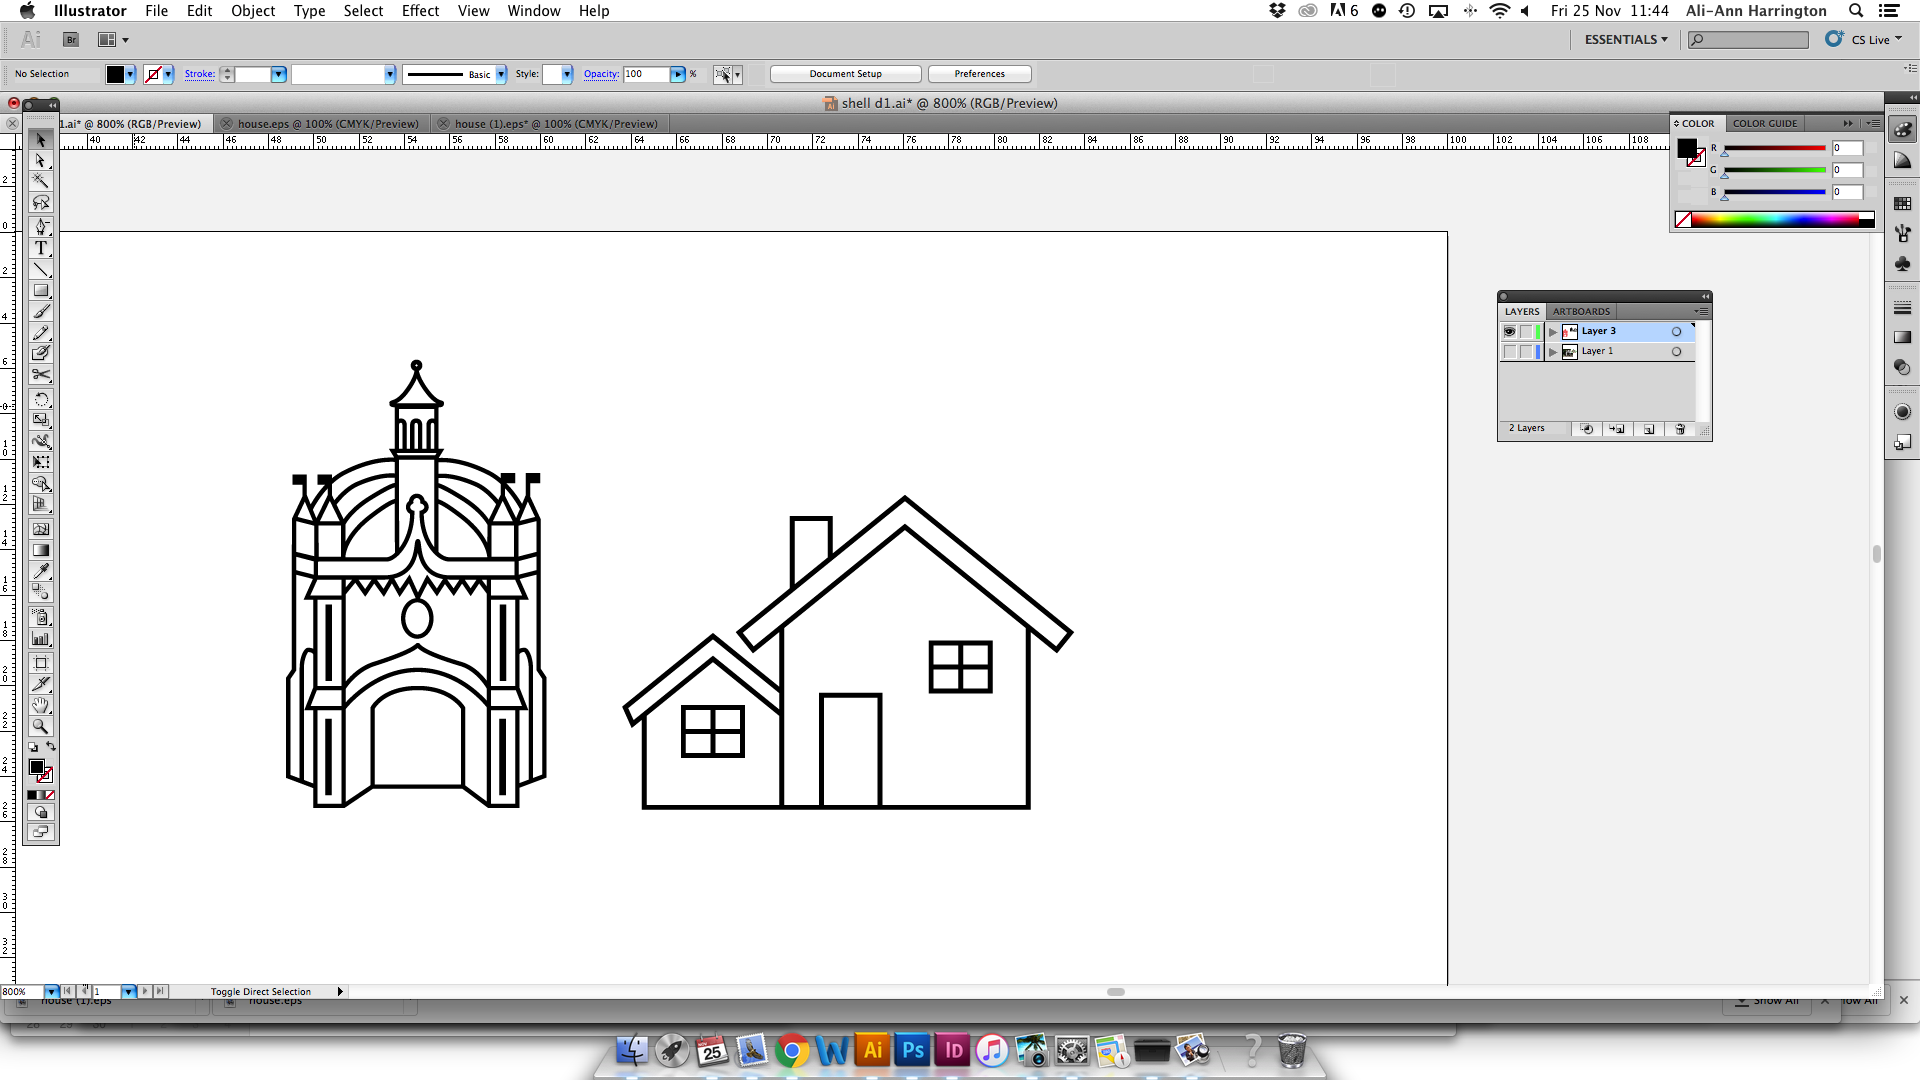
Task: Select the Magic Wand tool
Action: pyautogui.click(x=41, y=181)
